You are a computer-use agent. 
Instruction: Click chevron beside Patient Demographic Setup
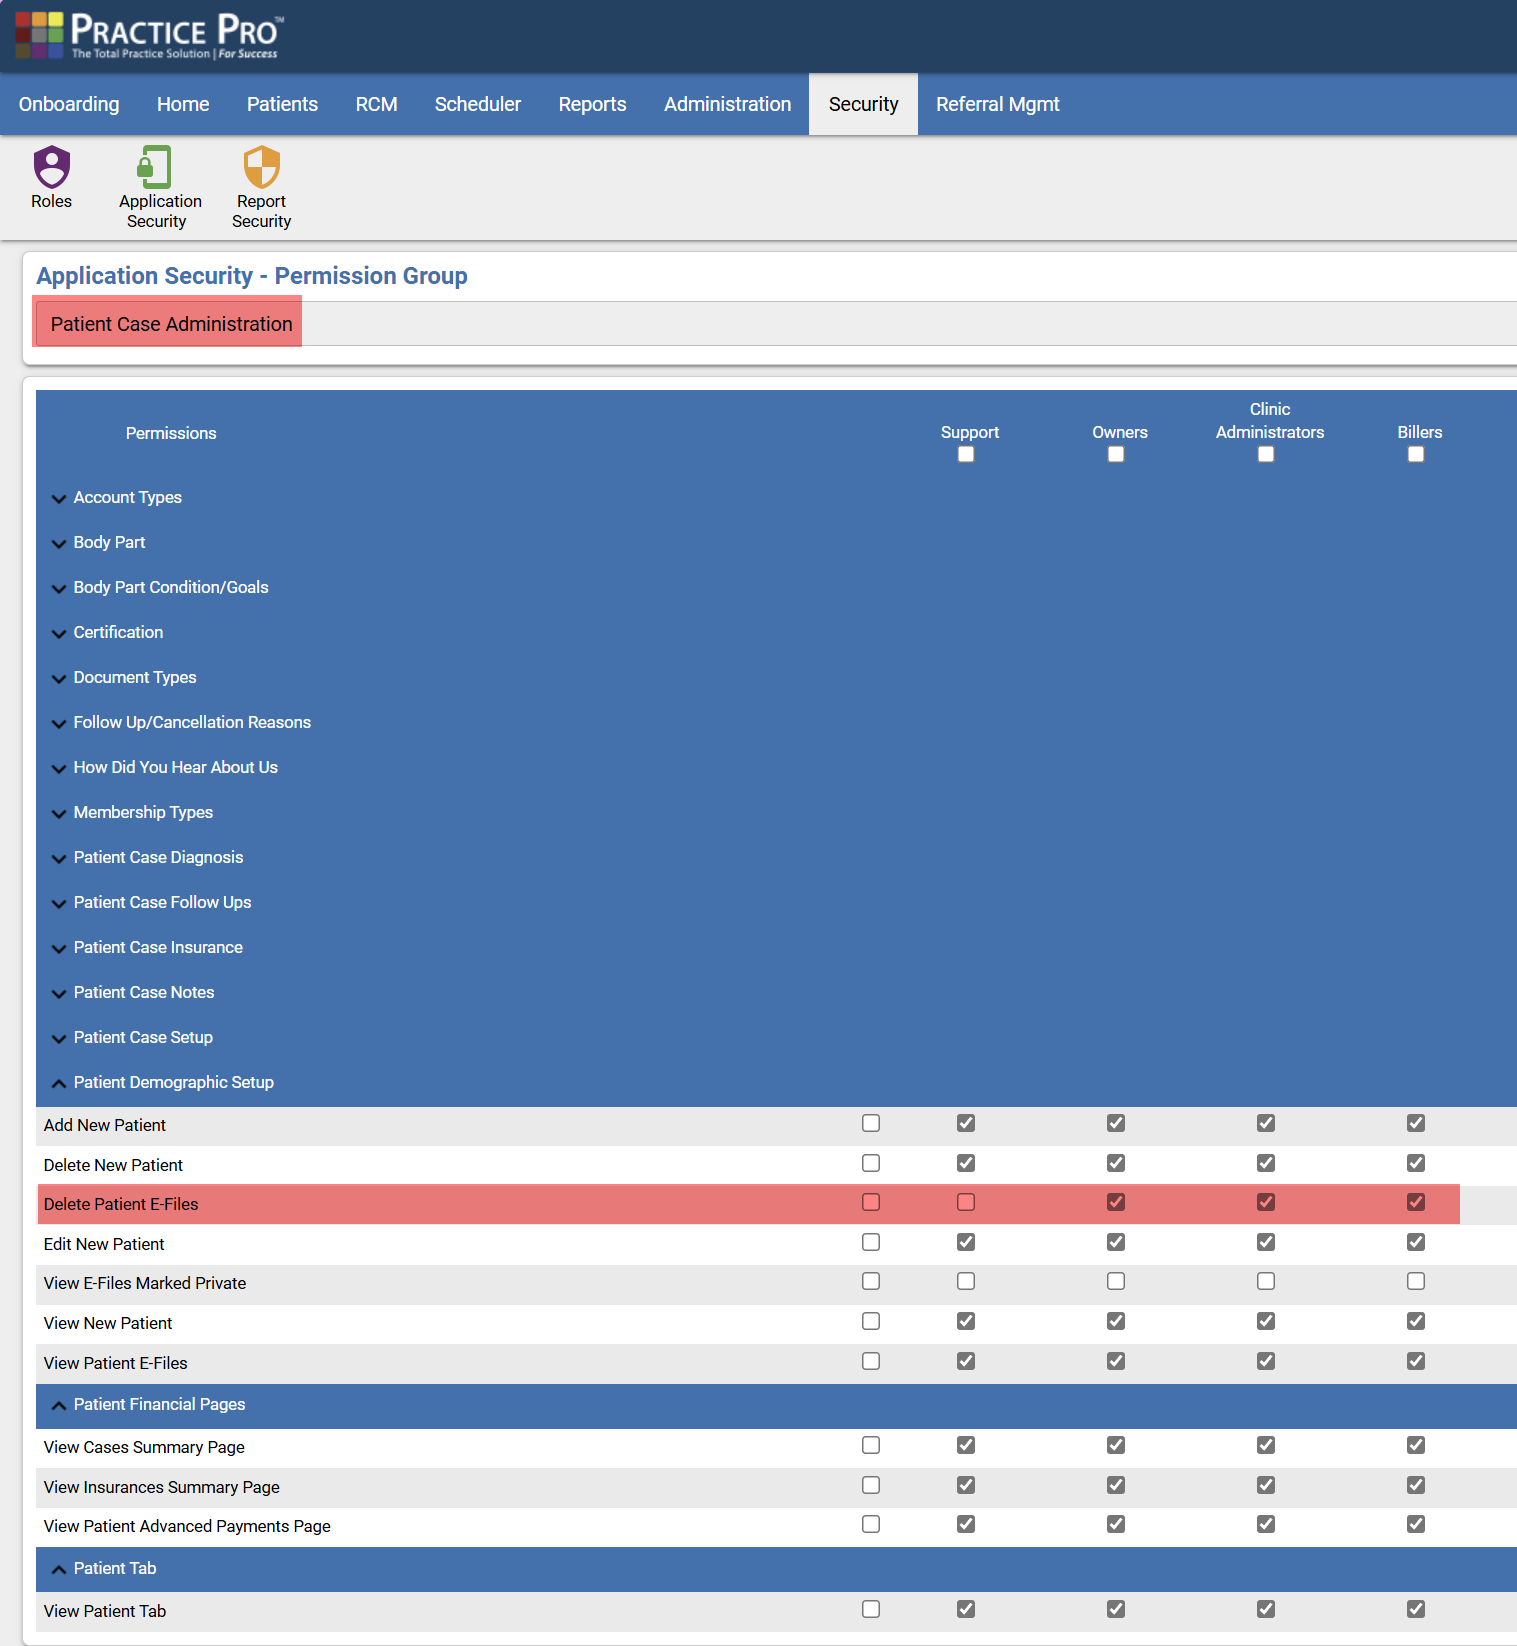pos(59,1083)
